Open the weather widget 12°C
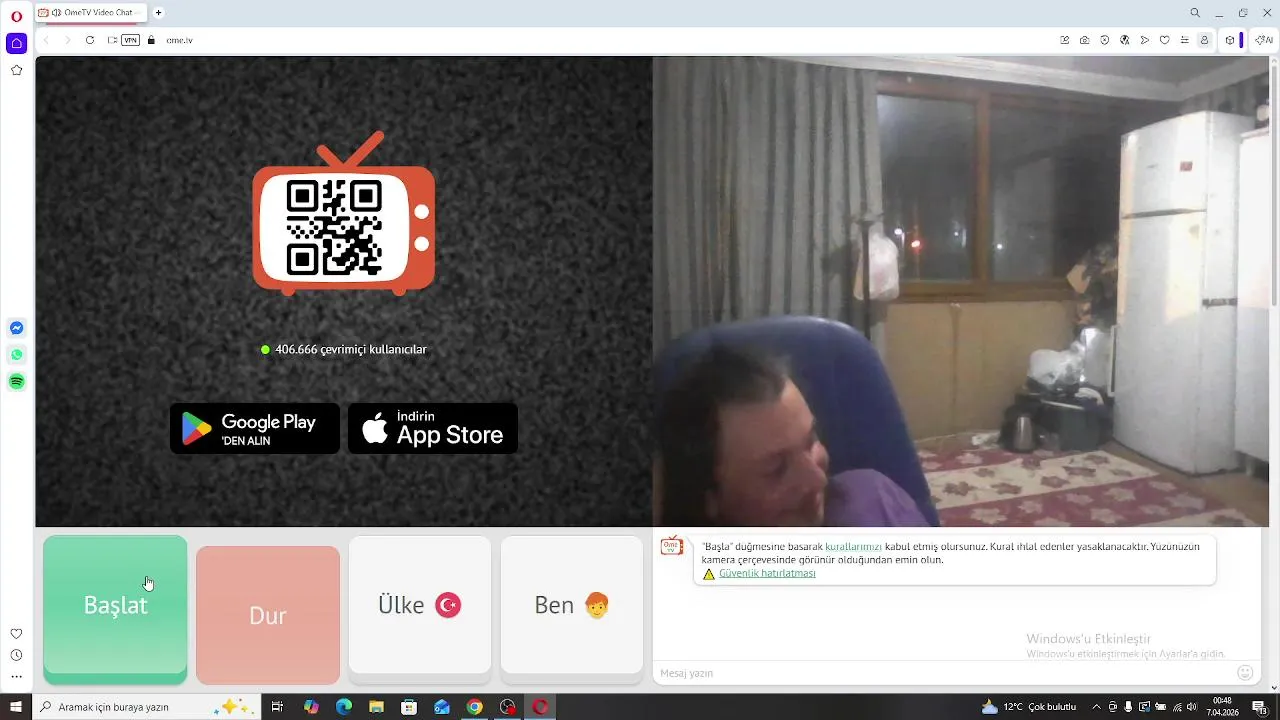The height and width of the screenshot is (720, 1280). (x=1030, y=707)
